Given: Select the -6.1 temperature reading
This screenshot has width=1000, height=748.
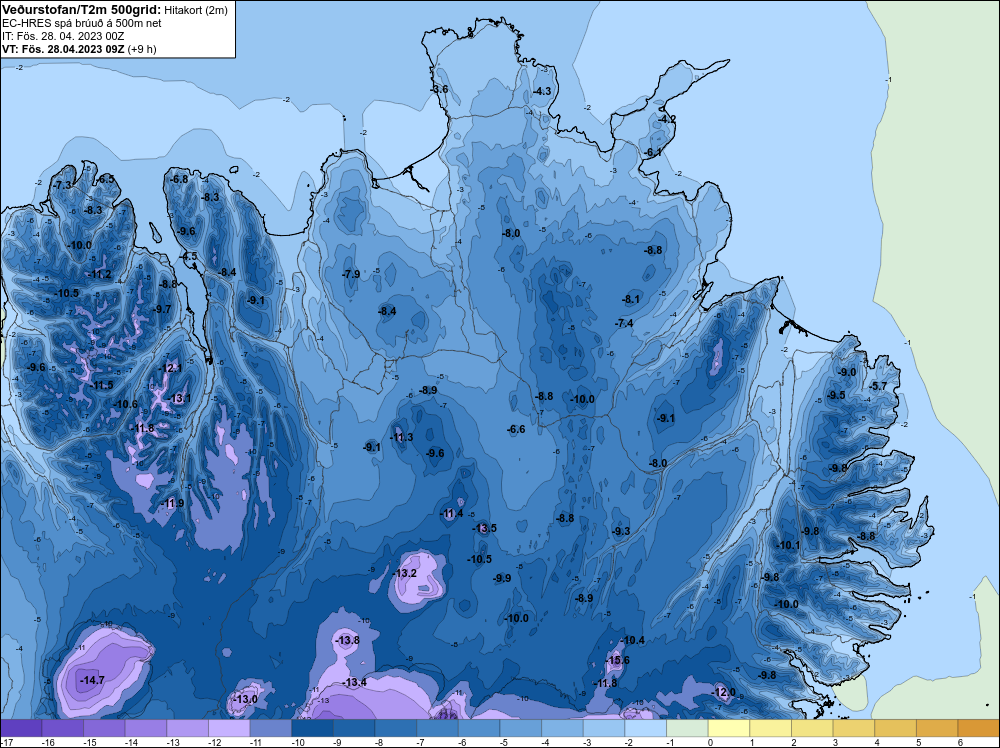Looking at the screenshot, I should point(652,152).
